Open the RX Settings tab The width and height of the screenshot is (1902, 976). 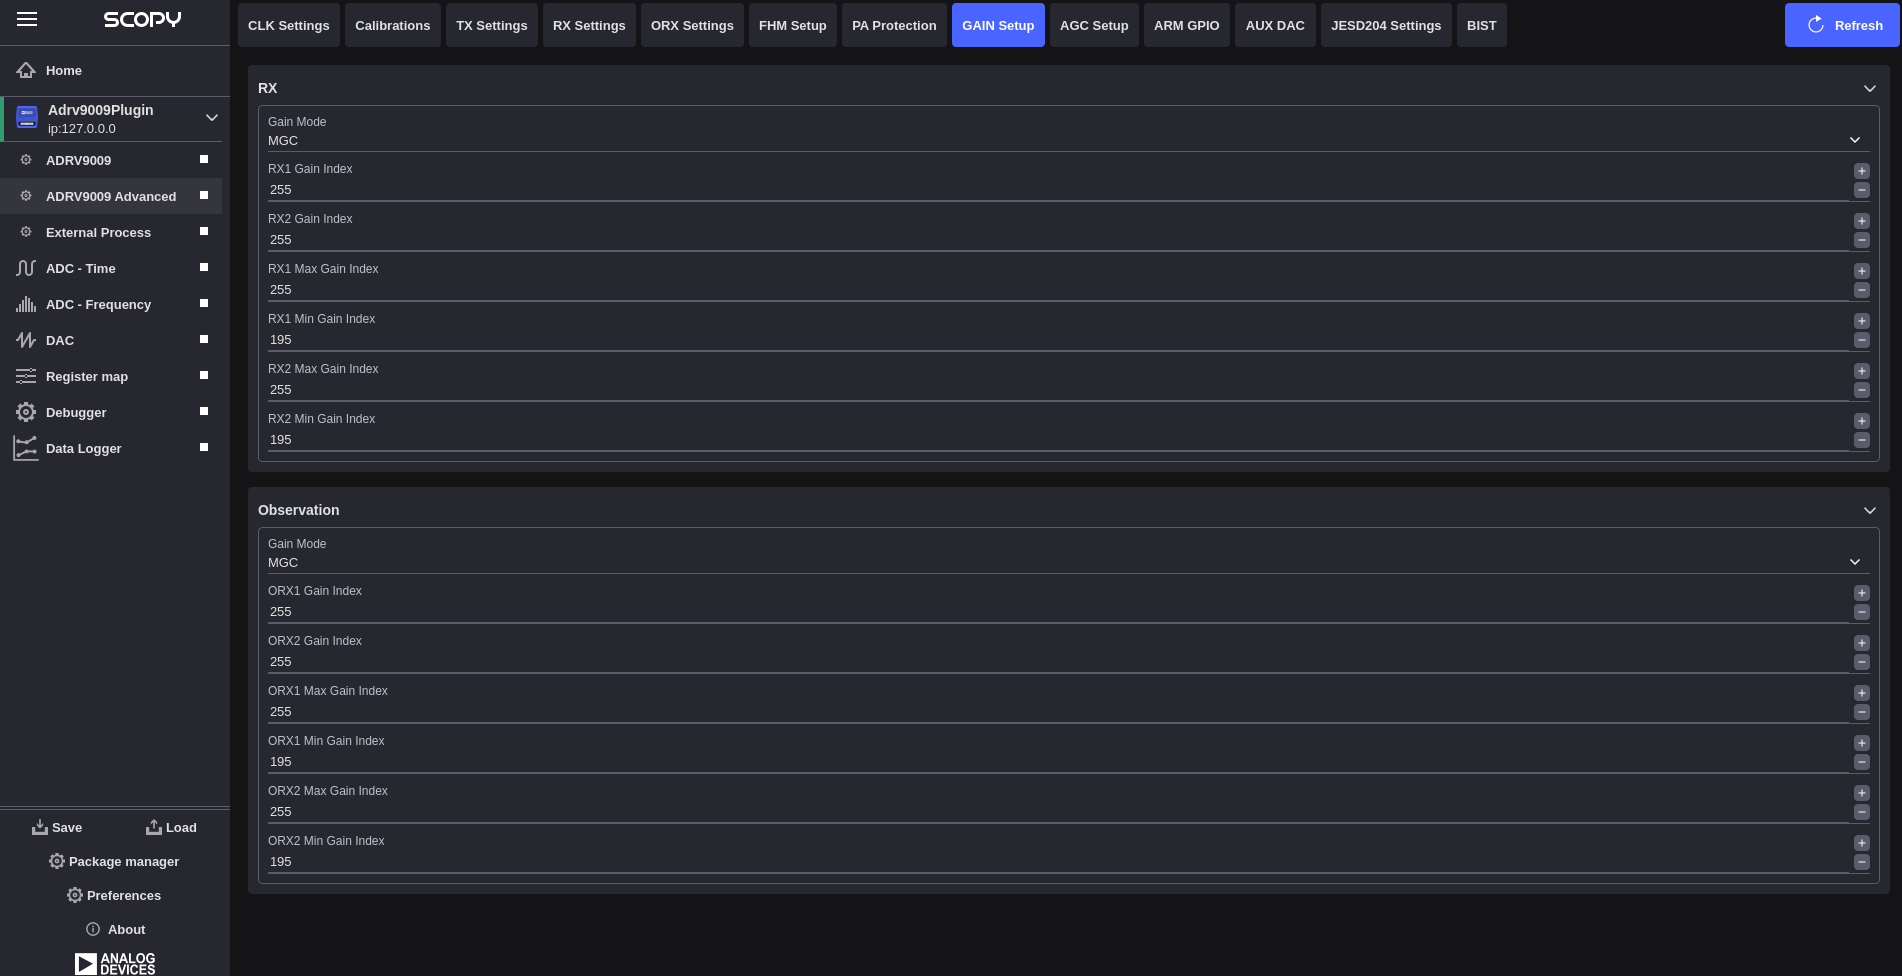tap(589, 25)
